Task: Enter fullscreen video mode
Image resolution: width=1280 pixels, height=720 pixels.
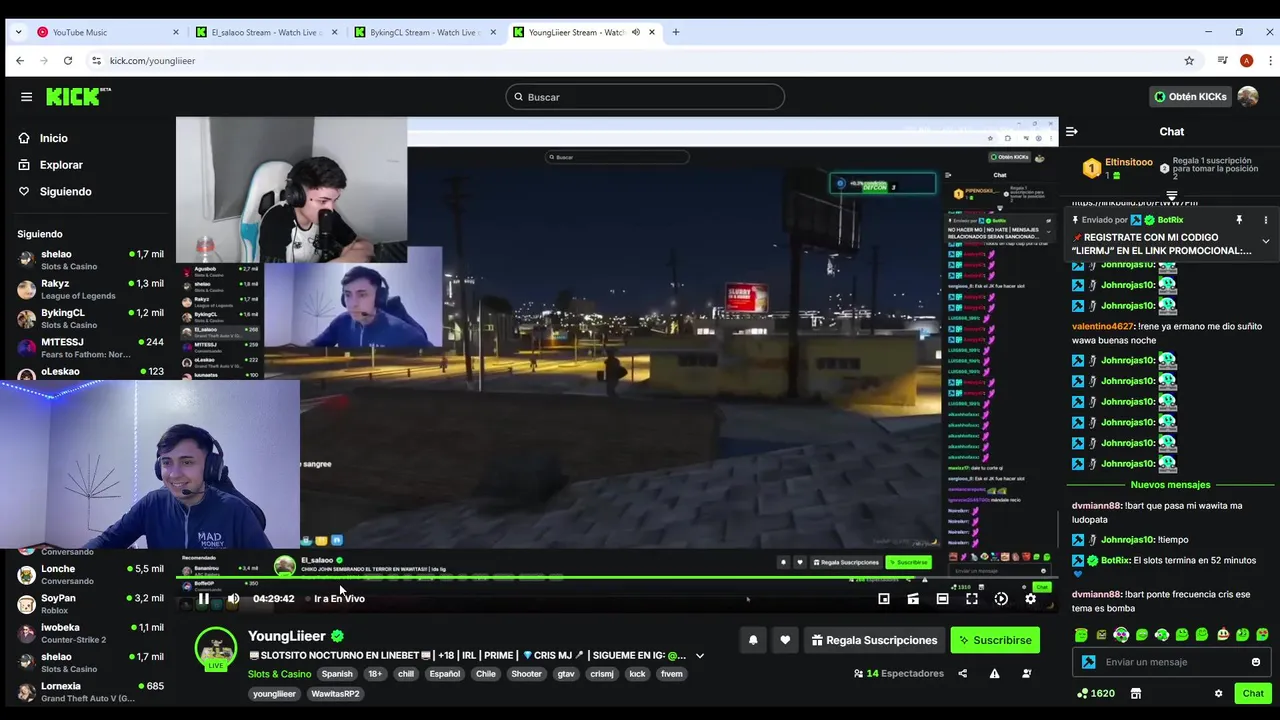Action: click(972, 599)
